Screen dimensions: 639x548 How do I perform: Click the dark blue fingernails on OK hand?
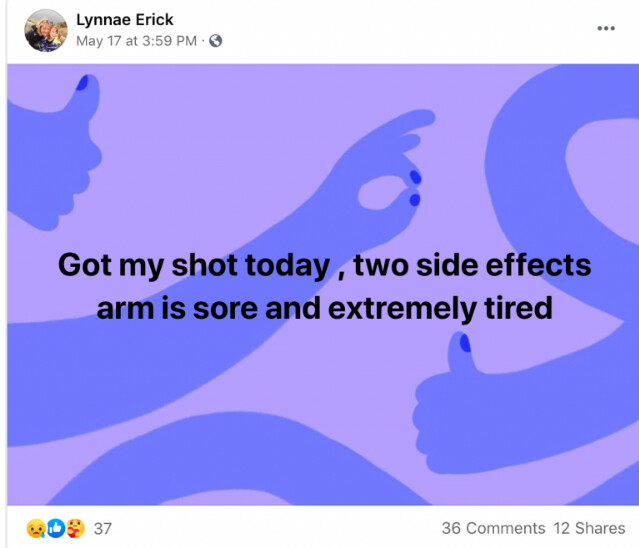(413, 190)
